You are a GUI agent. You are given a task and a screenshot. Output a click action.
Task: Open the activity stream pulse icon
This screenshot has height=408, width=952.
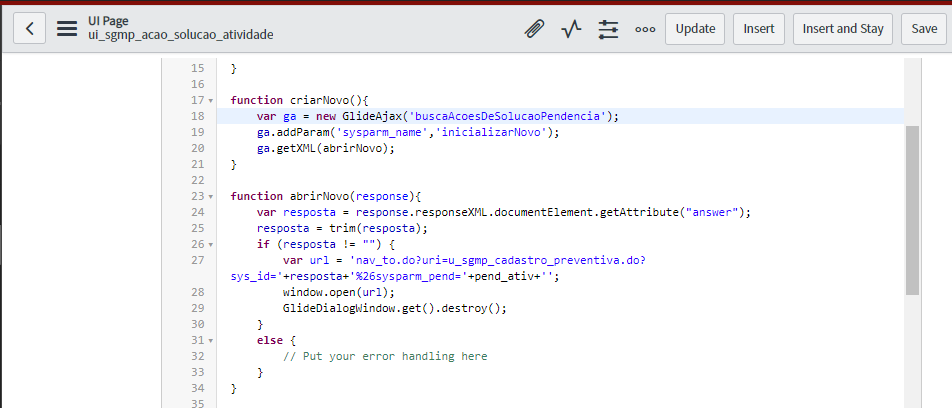coord(571,29)
